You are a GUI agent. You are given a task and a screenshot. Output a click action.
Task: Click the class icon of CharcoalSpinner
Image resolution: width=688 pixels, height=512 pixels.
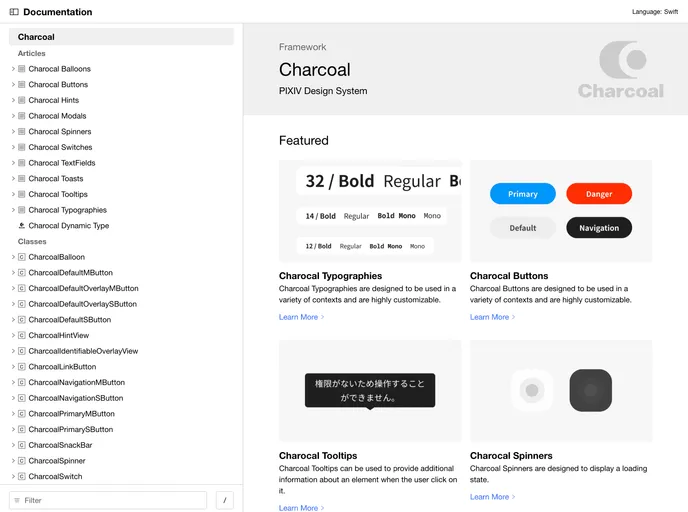[22, 461]
